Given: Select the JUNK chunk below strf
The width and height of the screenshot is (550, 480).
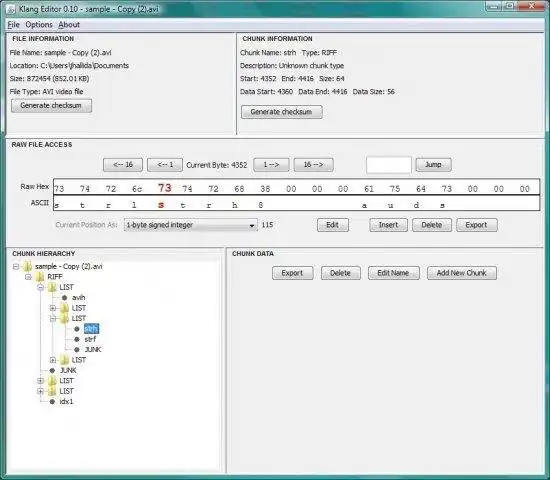Looking at the screenshot, I should pyautogui.click(x=93, y=349).
